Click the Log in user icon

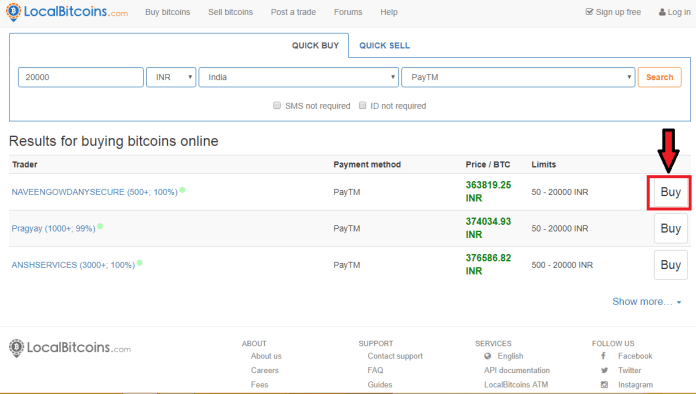click(662, 12)
